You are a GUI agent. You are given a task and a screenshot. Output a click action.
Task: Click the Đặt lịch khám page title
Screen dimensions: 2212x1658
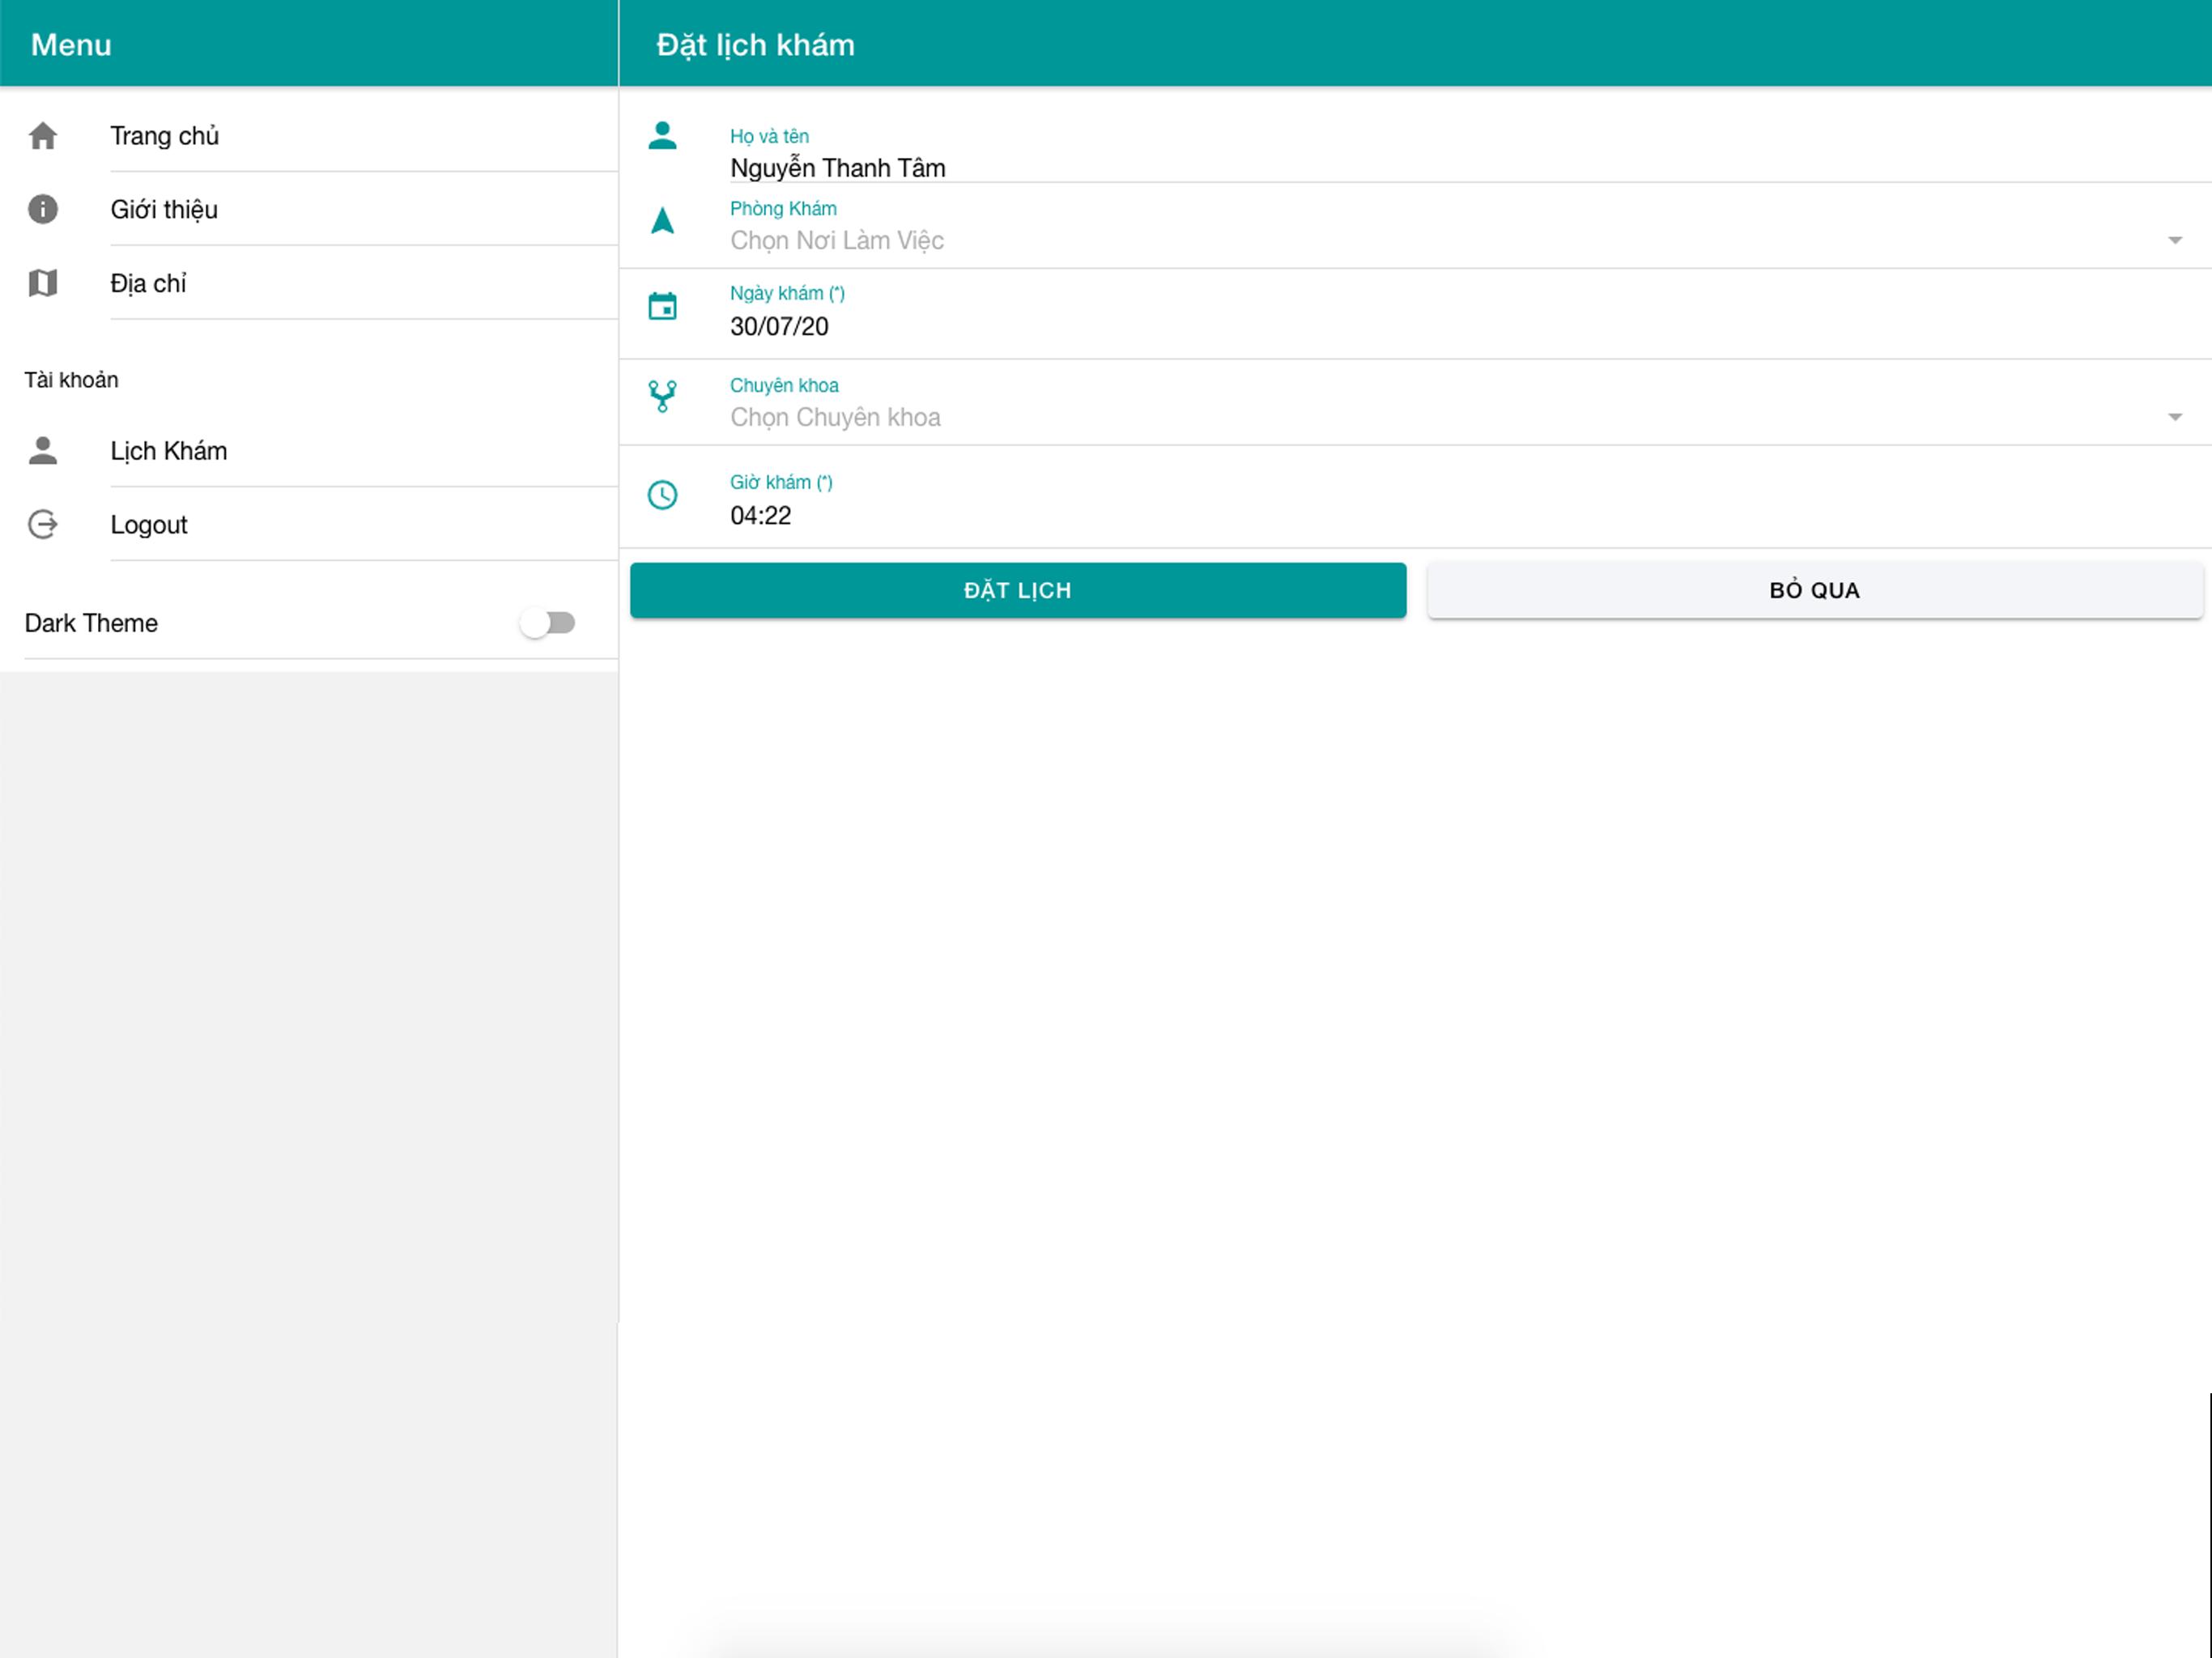[x=755, y=45]
